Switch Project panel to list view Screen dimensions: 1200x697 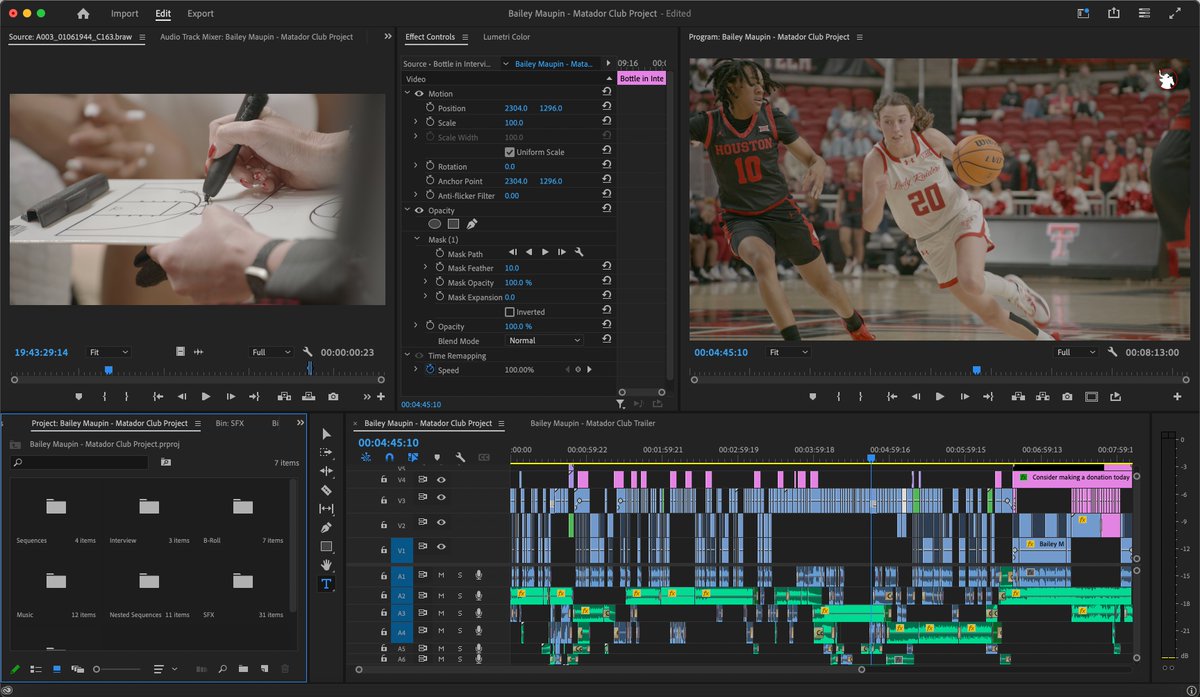click(x=36, y=668)
